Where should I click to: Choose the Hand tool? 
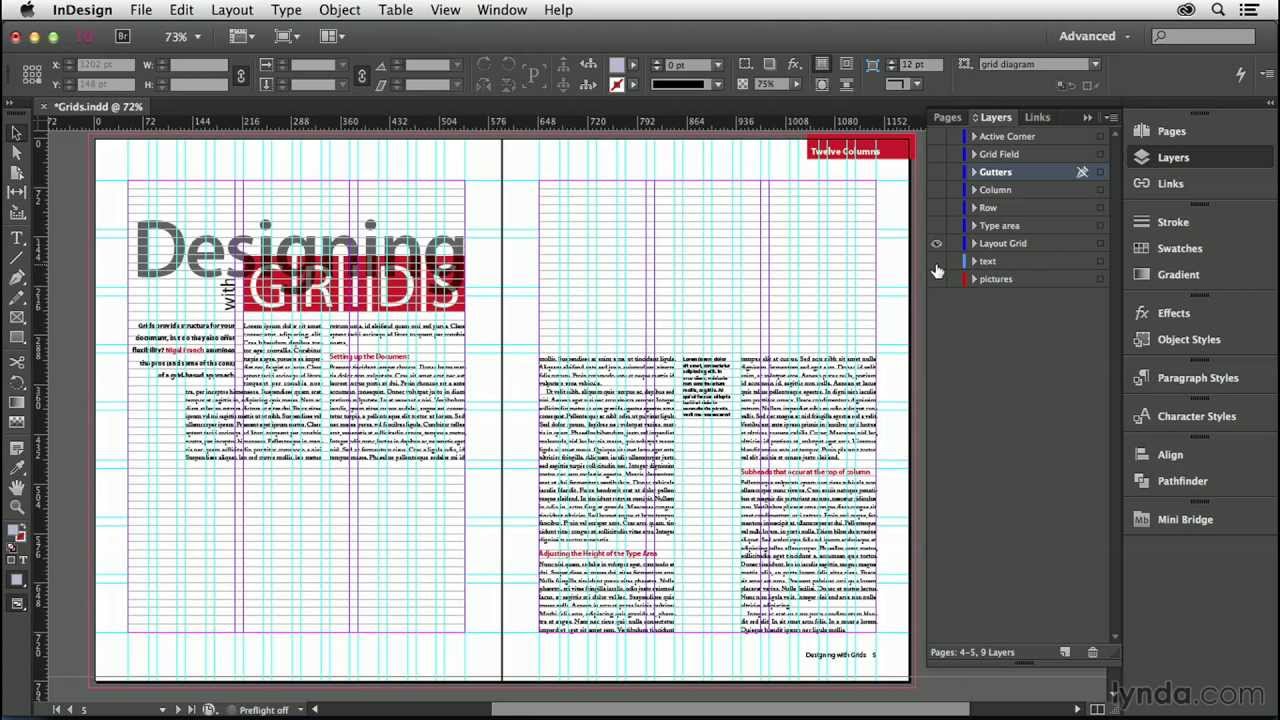click(x=17, y=487)
